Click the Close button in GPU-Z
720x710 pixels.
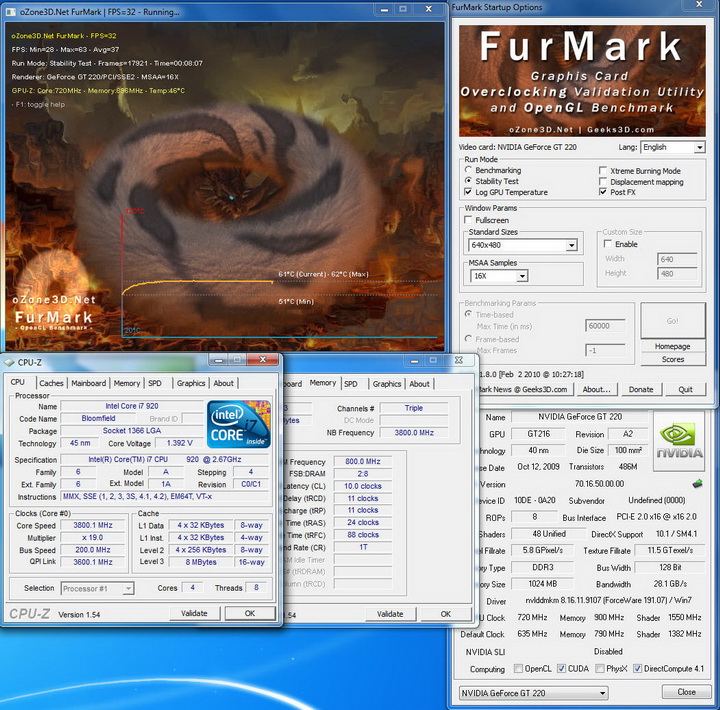686,692
